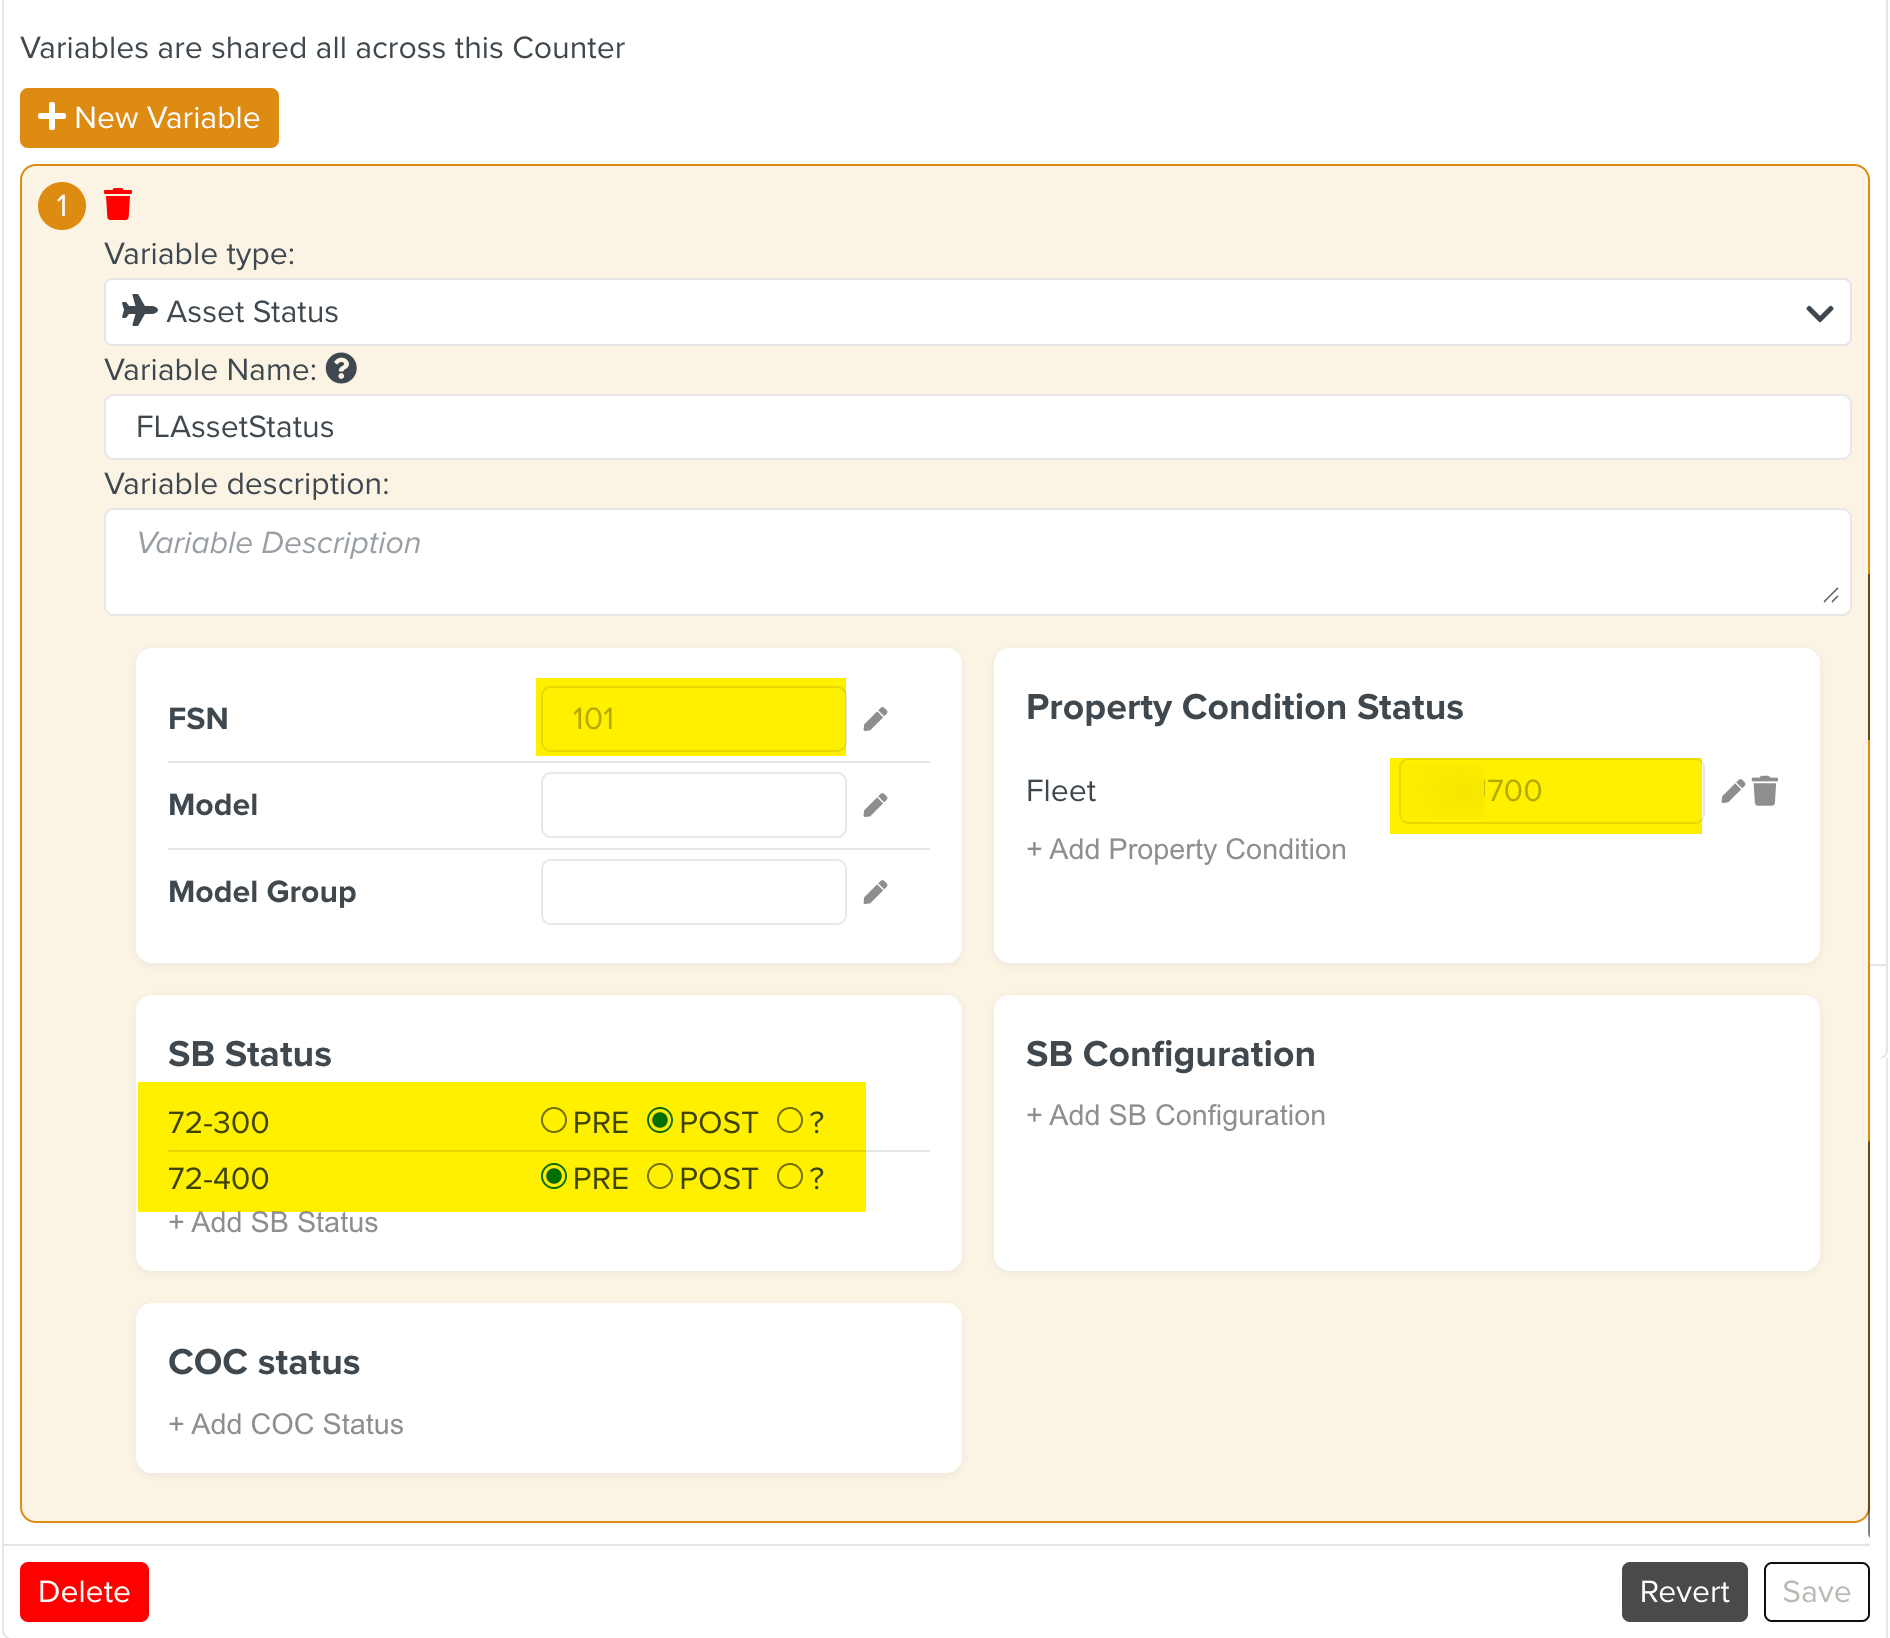Edit the FSN value with pencil icon
1890x1638 pixels.
click(876, 719)
